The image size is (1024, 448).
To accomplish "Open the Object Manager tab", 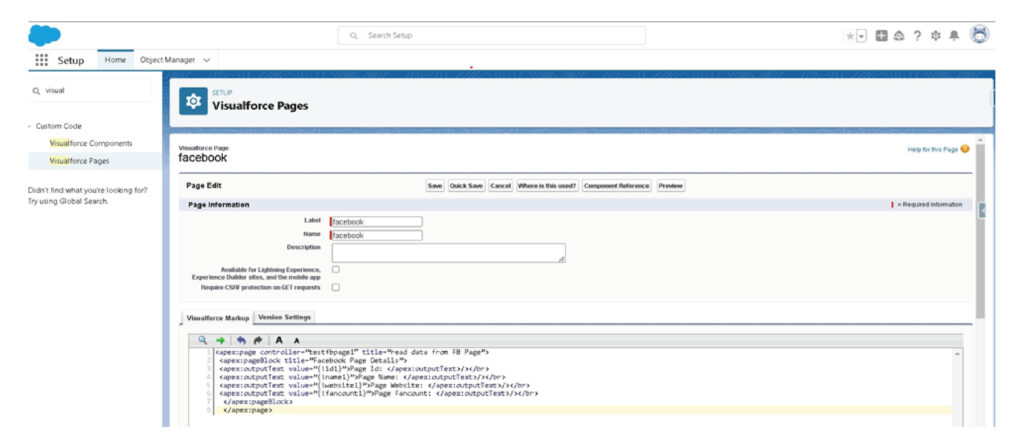I will click(167, 60).
